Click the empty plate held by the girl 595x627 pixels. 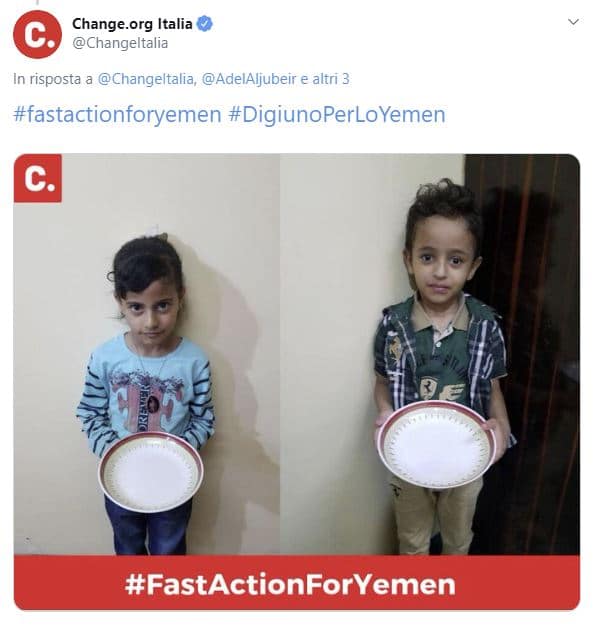(x=151, y=471)
